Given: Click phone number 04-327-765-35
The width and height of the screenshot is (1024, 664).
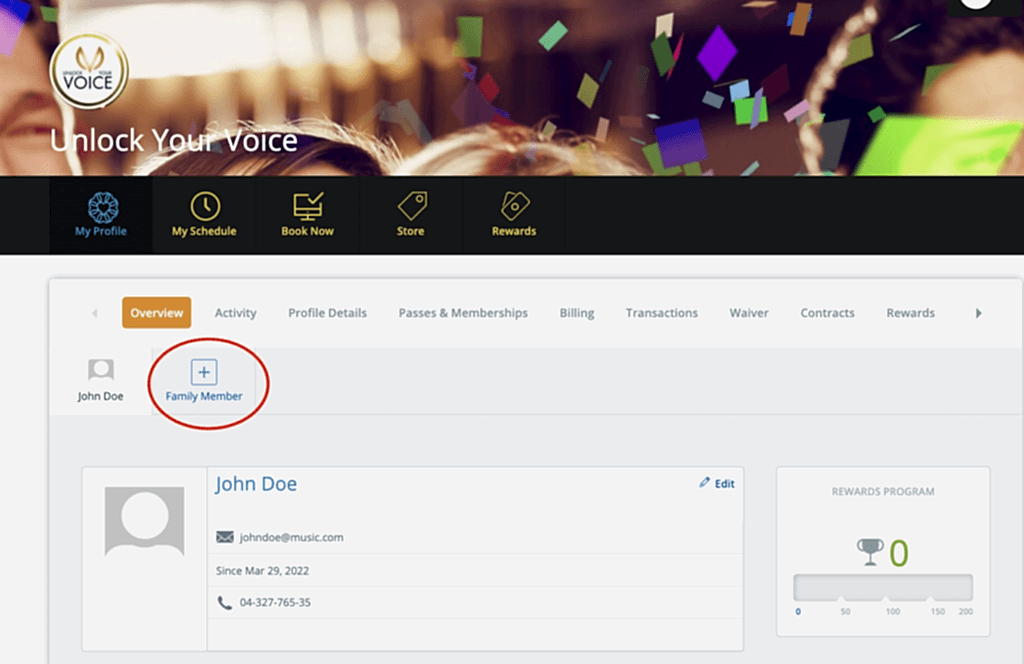Looking at the screenshot, I should pos(275,602).
